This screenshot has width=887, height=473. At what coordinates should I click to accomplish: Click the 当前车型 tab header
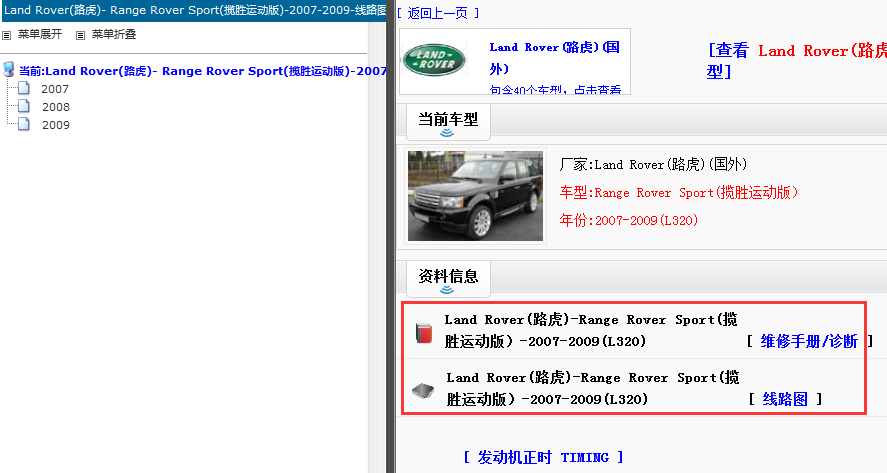click(448, 121)
